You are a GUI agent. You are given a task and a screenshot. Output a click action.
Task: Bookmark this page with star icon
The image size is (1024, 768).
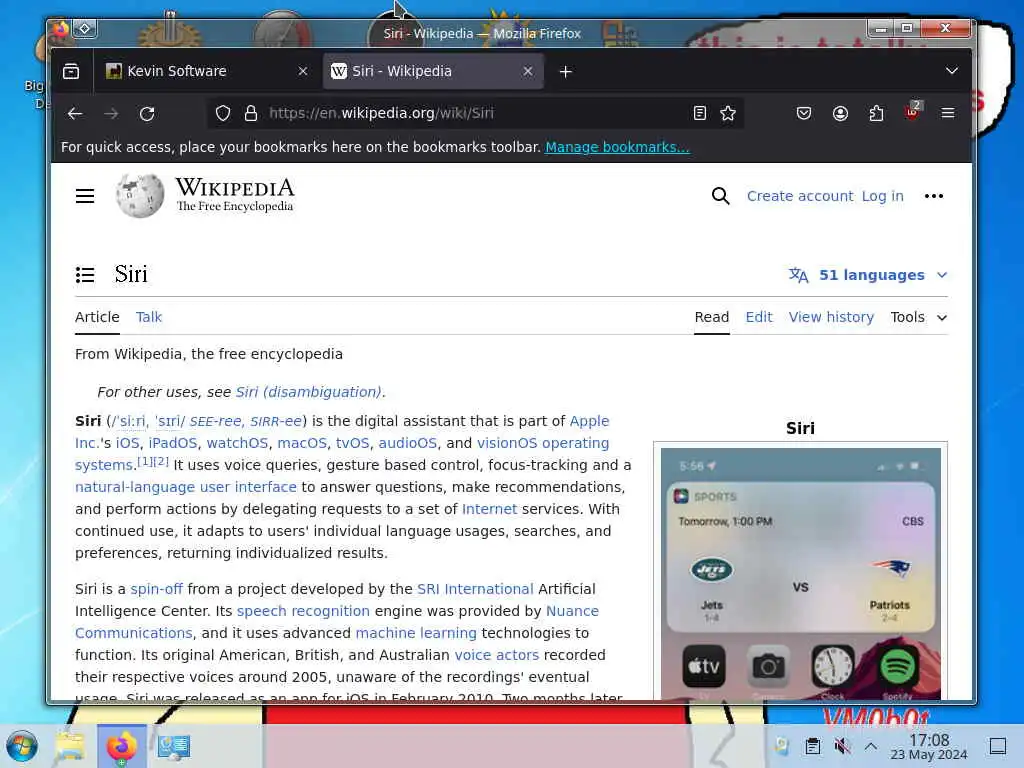point(728,114)
